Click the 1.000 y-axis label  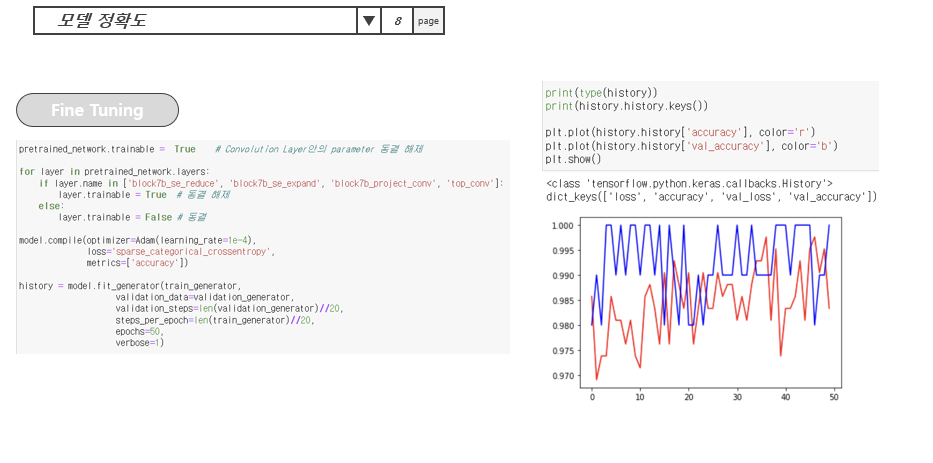[x=563, y=226]
